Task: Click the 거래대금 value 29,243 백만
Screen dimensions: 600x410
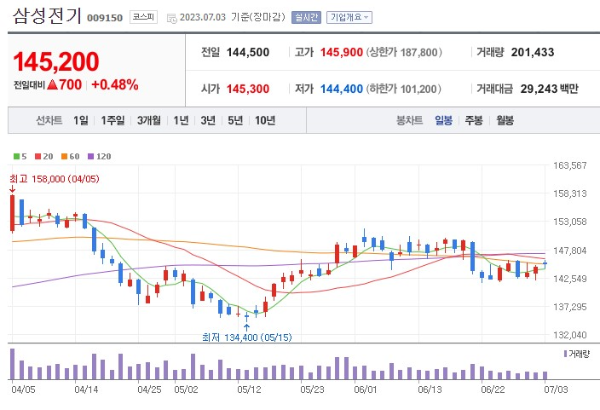Action: pos(549,89)
